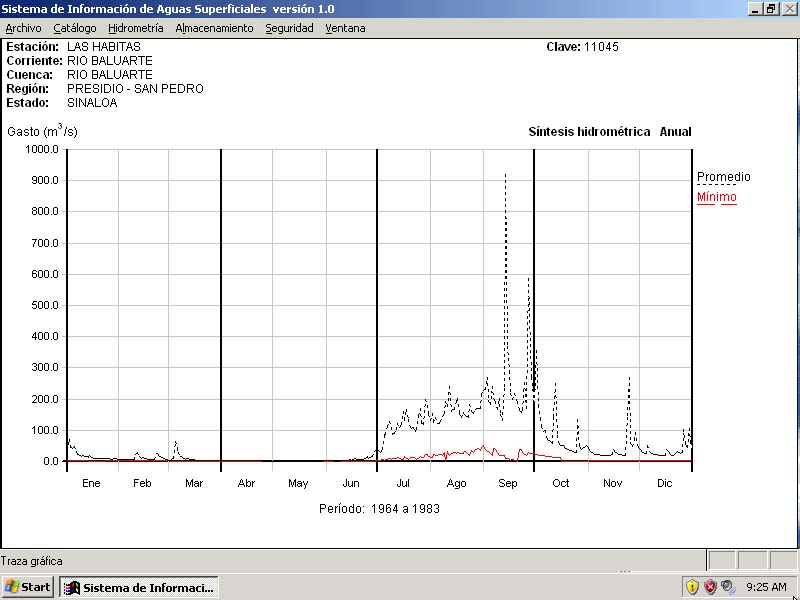Image resolution: width=800 pixels, height=600 pixels.
Task: Click the system clock showing 9:25 AM
Action: [x=767, y=587]
